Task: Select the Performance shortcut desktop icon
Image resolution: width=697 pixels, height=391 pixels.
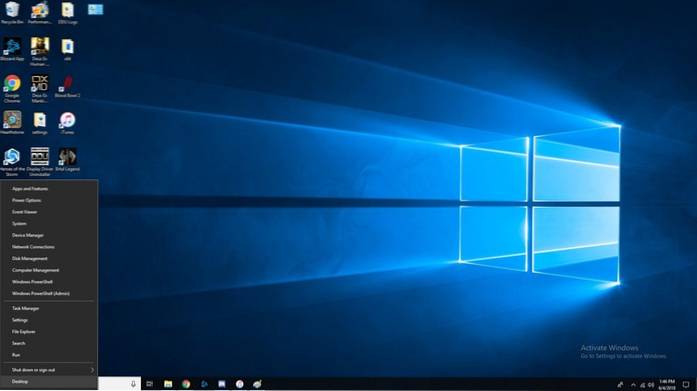Action: 40,12
